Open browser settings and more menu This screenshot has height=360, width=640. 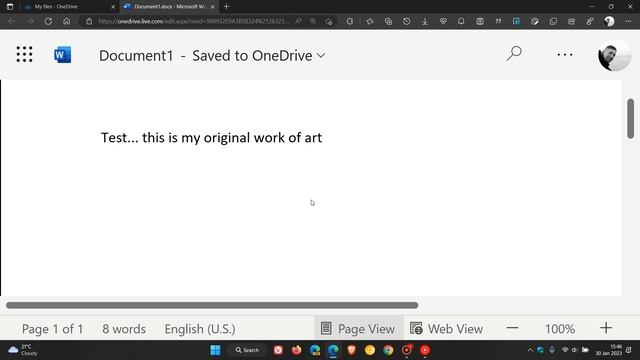click(628, 21)
